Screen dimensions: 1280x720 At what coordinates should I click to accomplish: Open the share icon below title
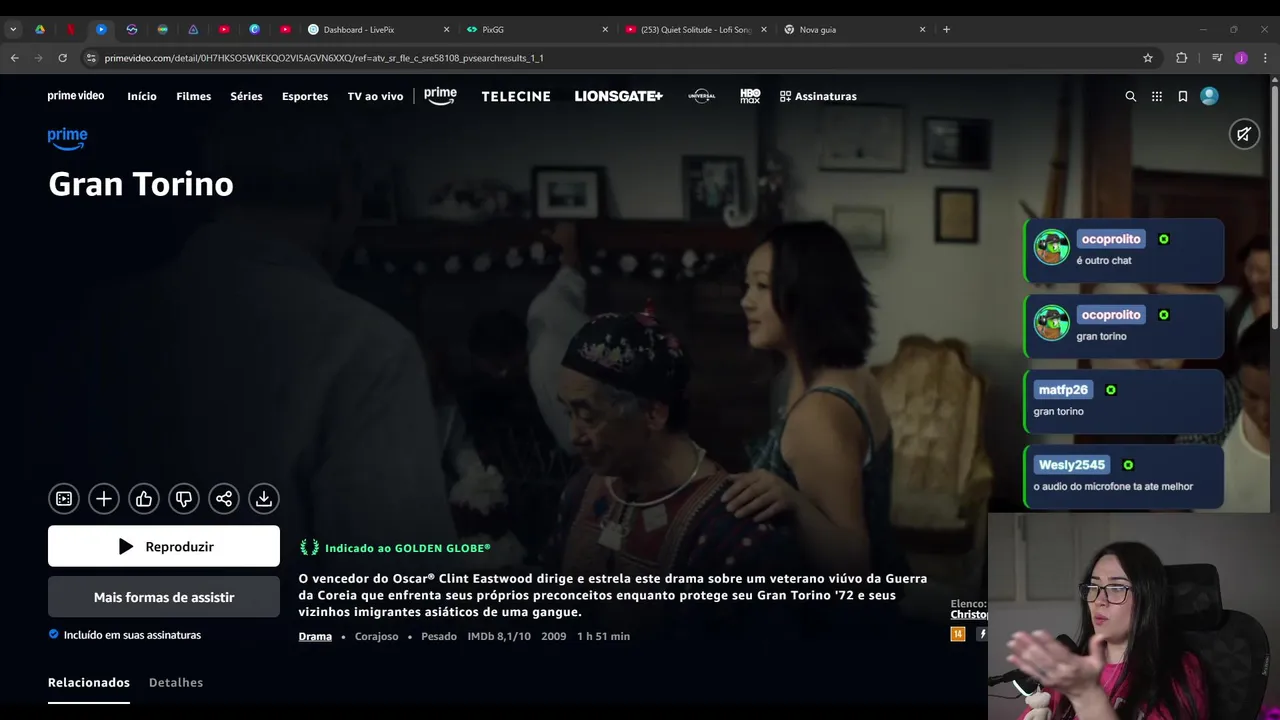[x=224, y=498]
